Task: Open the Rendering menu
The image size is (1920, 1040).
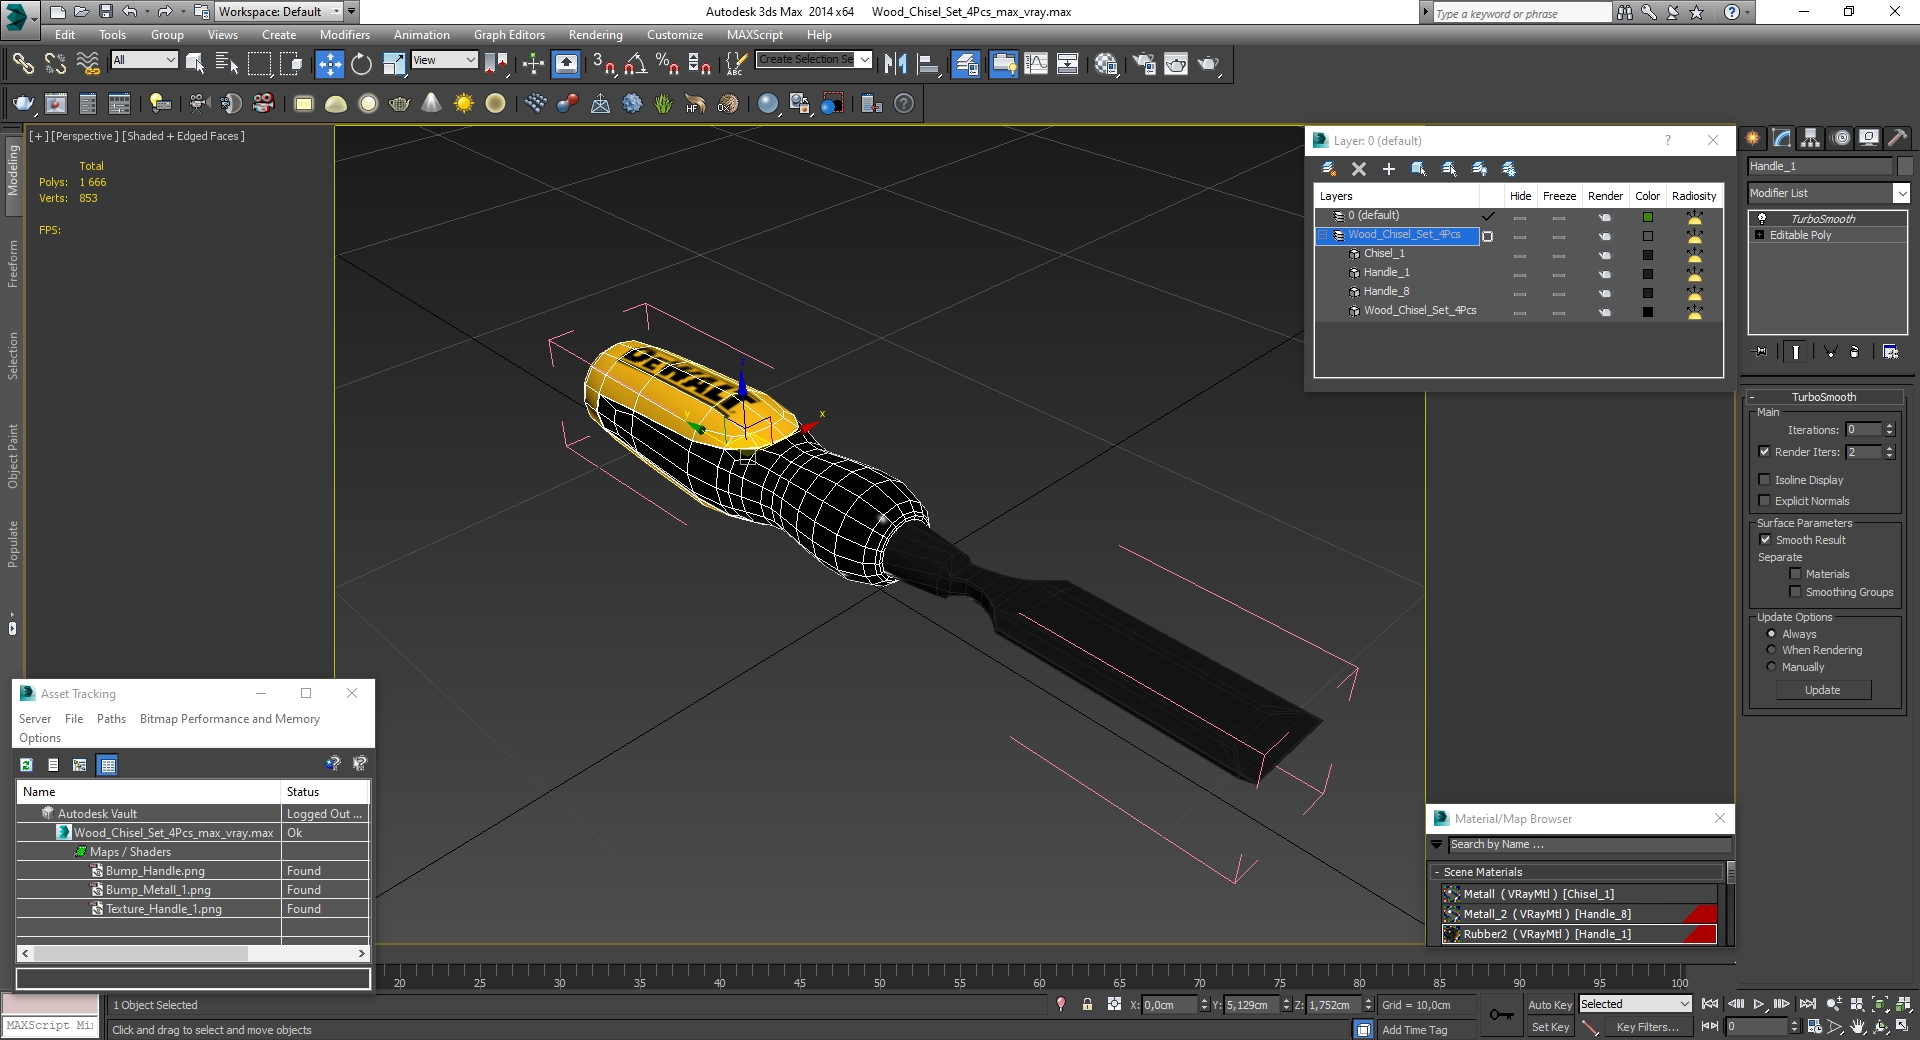Action: [x=595, y=34]
